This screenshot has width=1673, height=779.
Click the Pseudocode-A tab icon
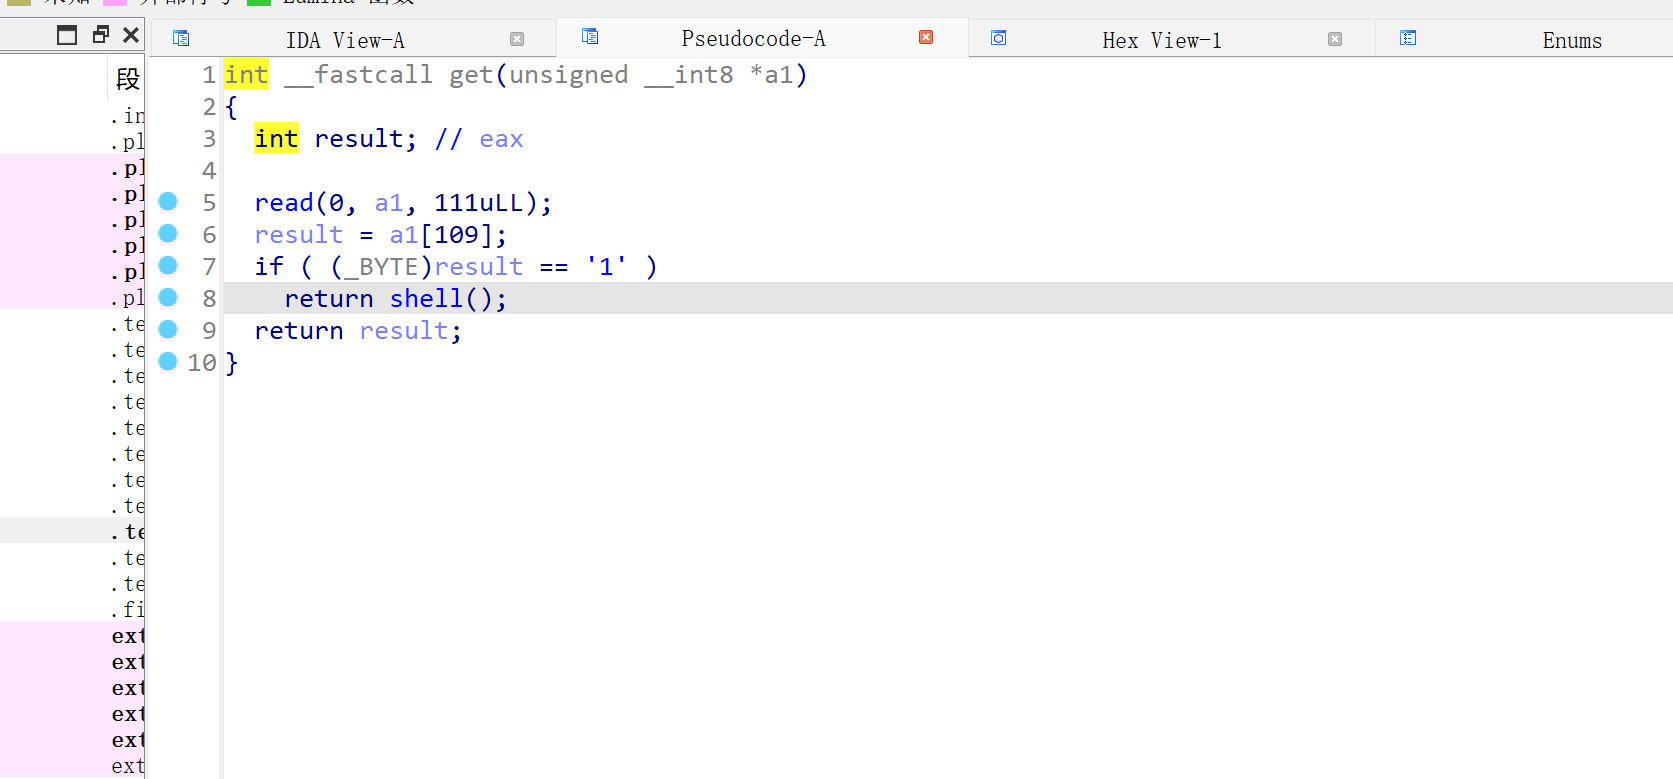click(590, 37)
